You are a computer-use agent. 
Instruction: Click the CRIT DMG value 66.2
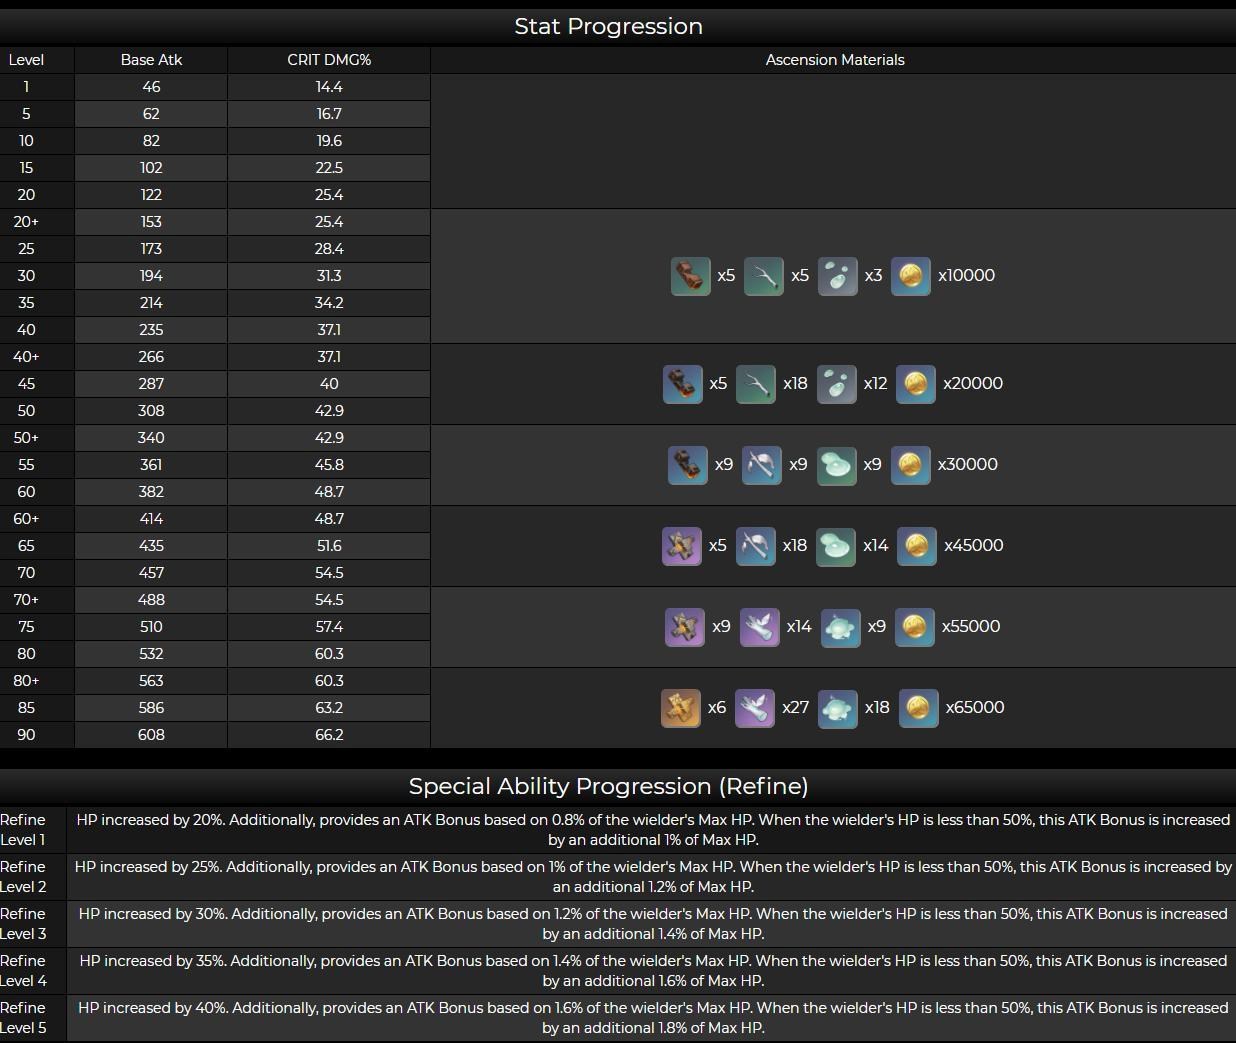click(329, 735)
